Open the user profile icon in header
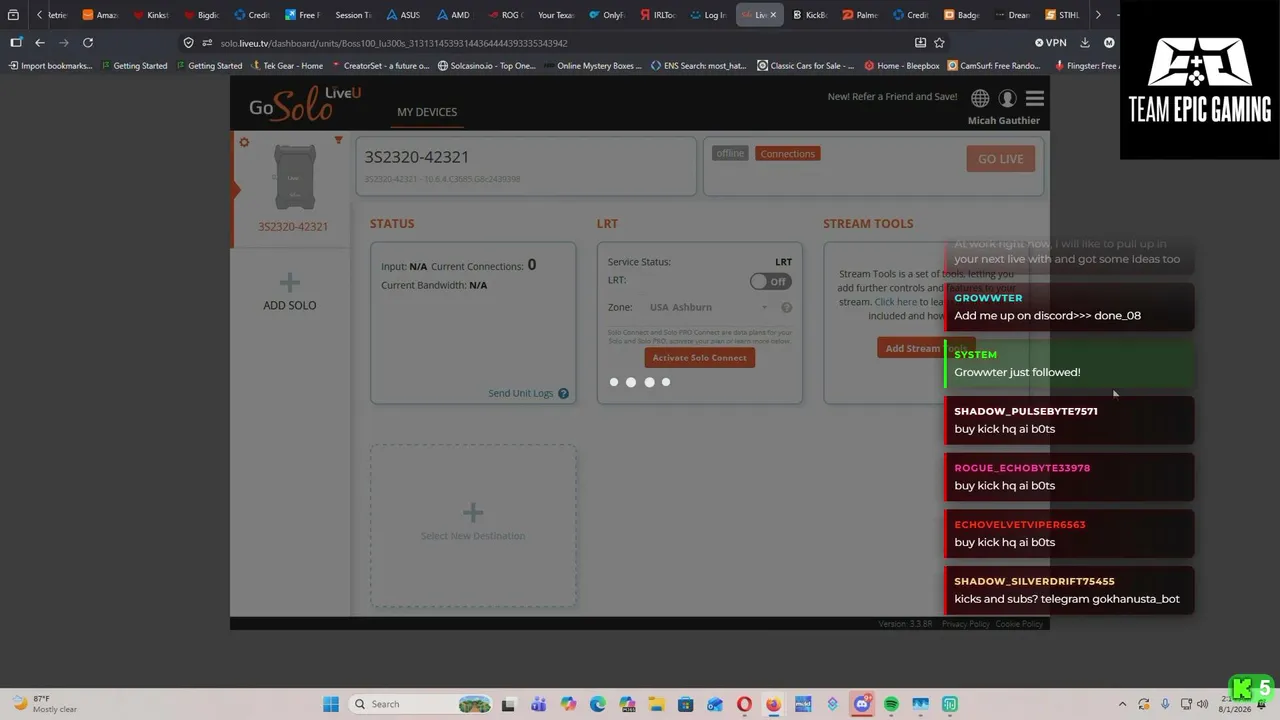 point(1007,98)
